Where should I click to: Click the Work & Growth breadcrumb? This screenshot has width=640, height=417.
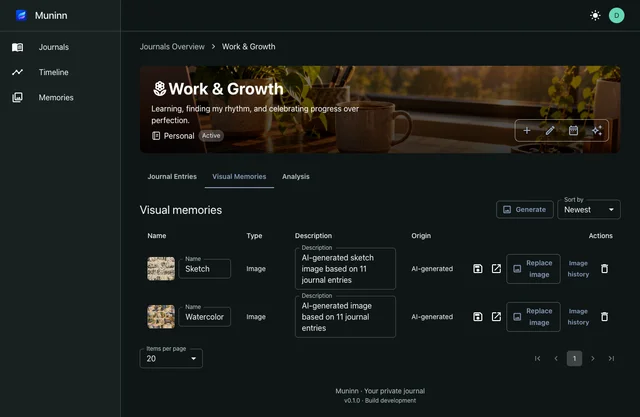tap(249, 47)
